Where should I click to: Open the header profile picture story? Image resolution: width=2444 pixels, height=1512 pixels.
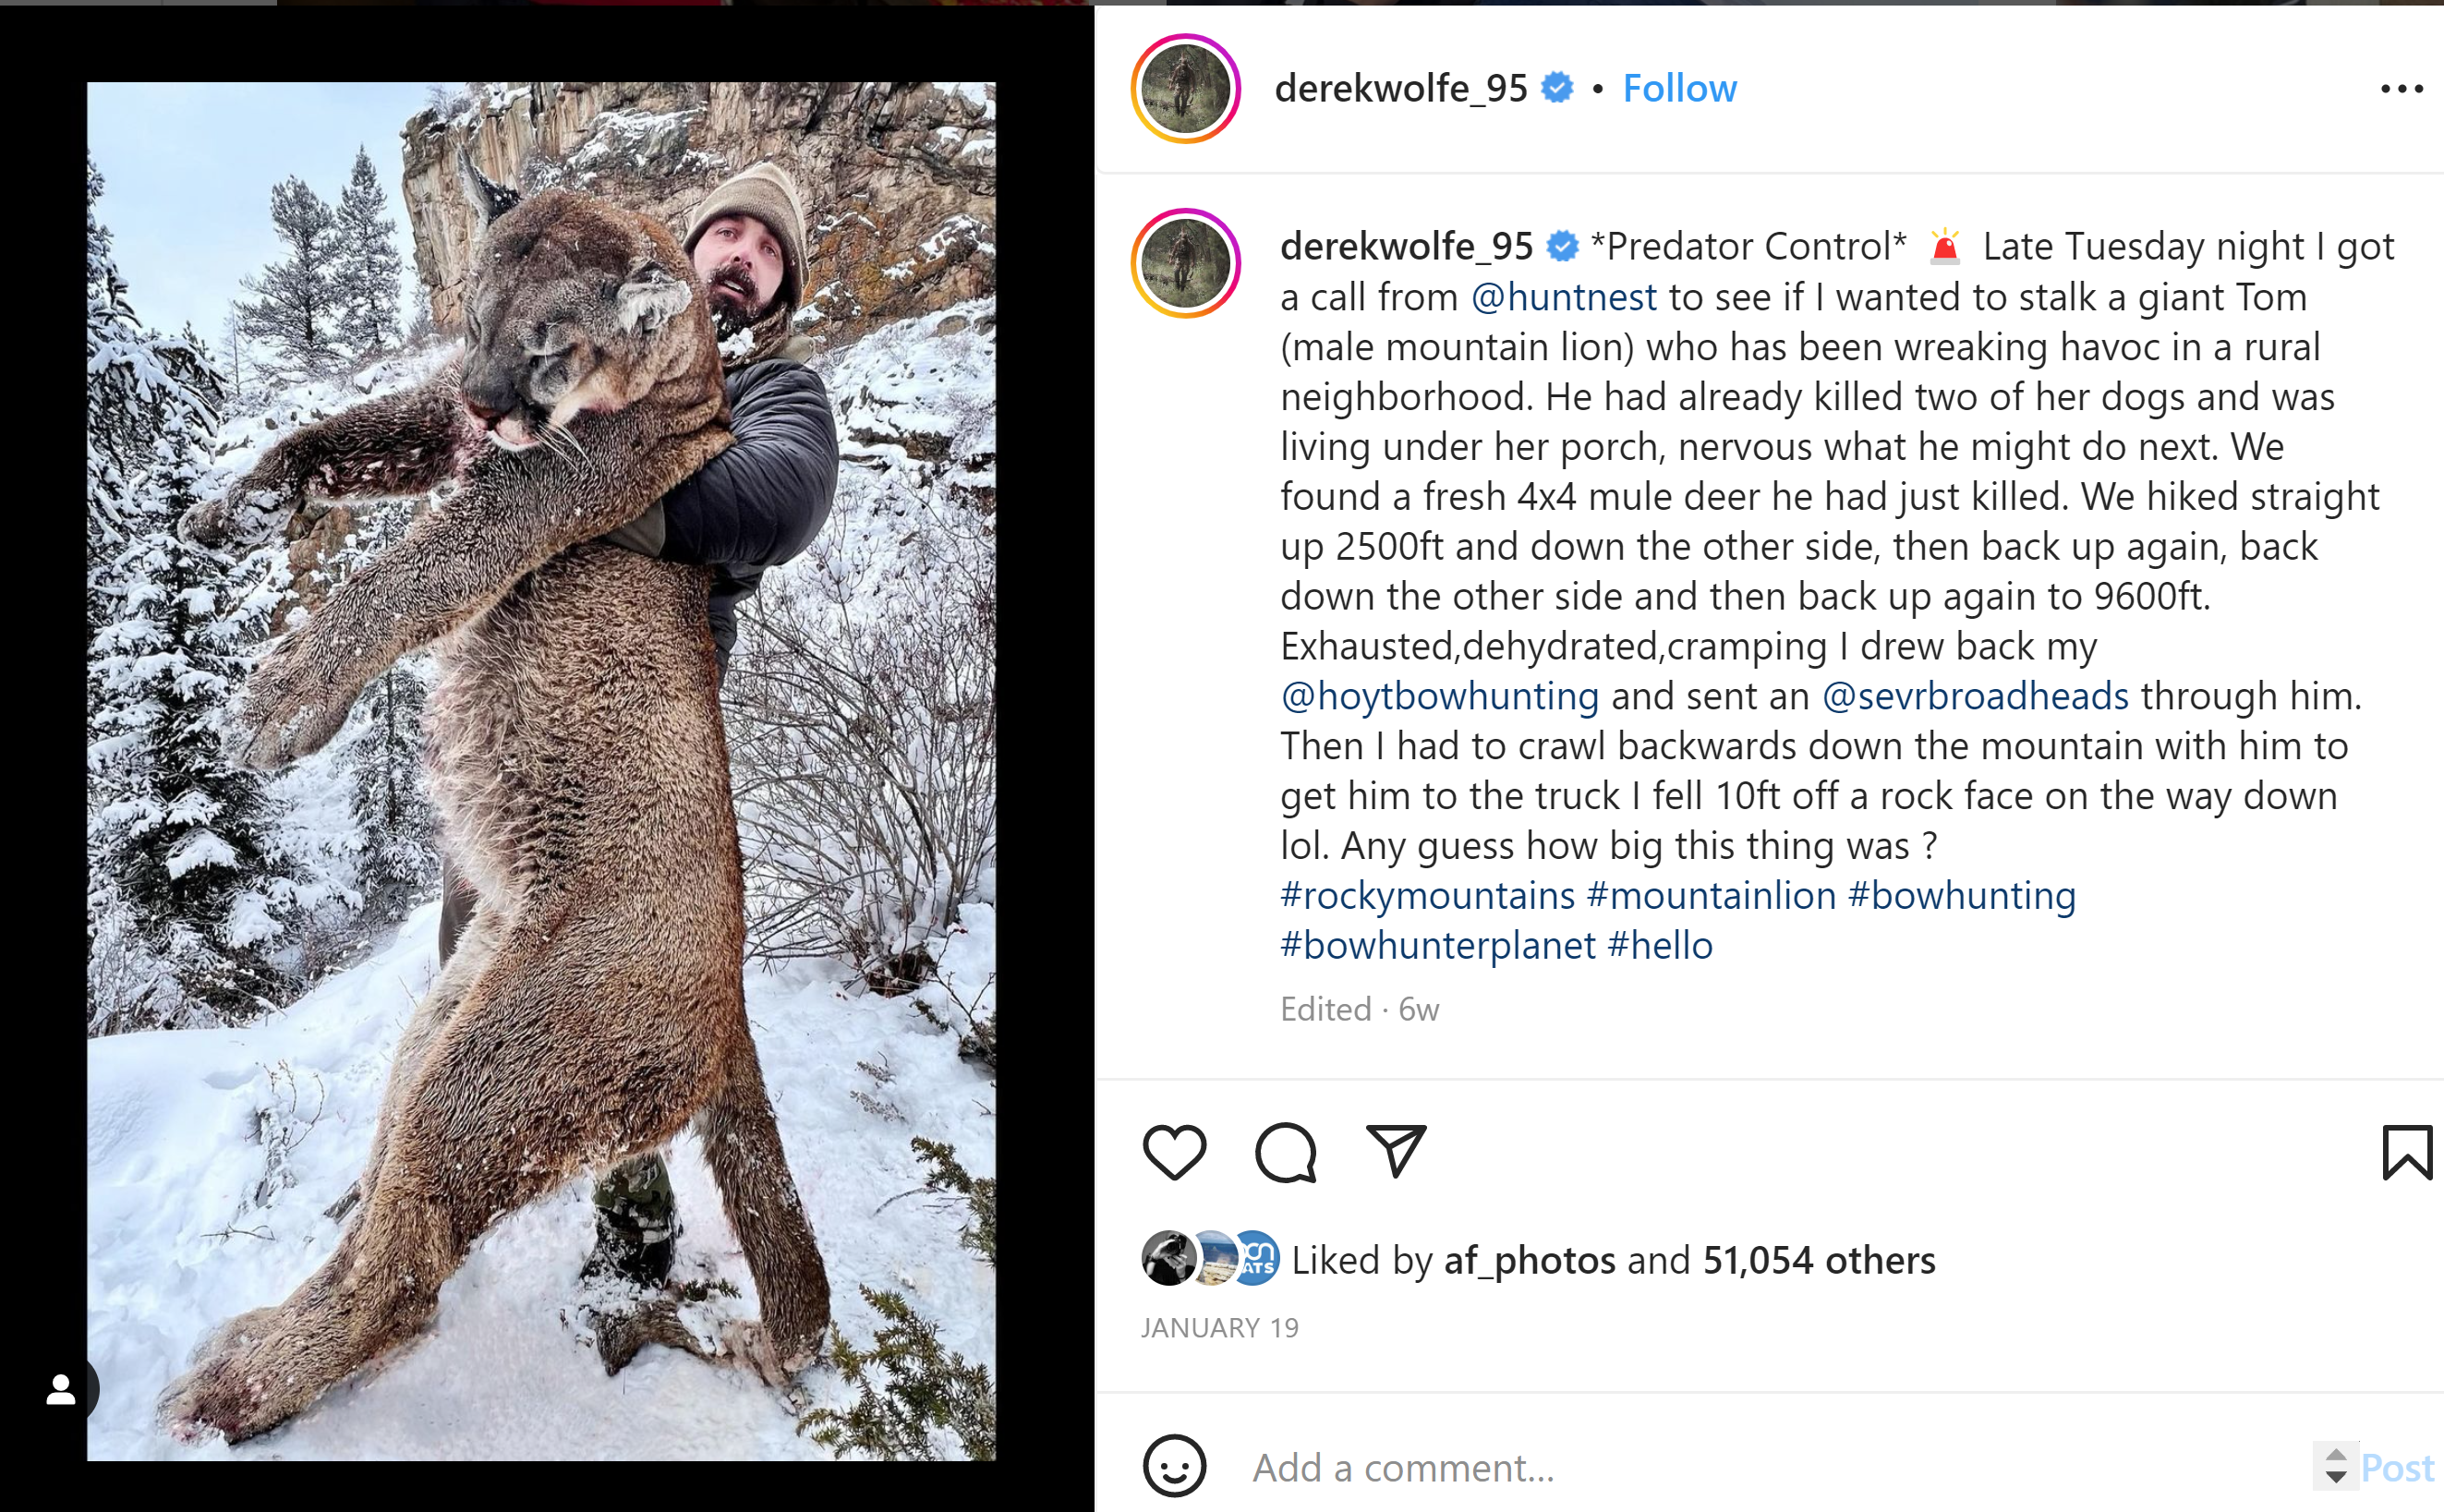(1186, 89)
